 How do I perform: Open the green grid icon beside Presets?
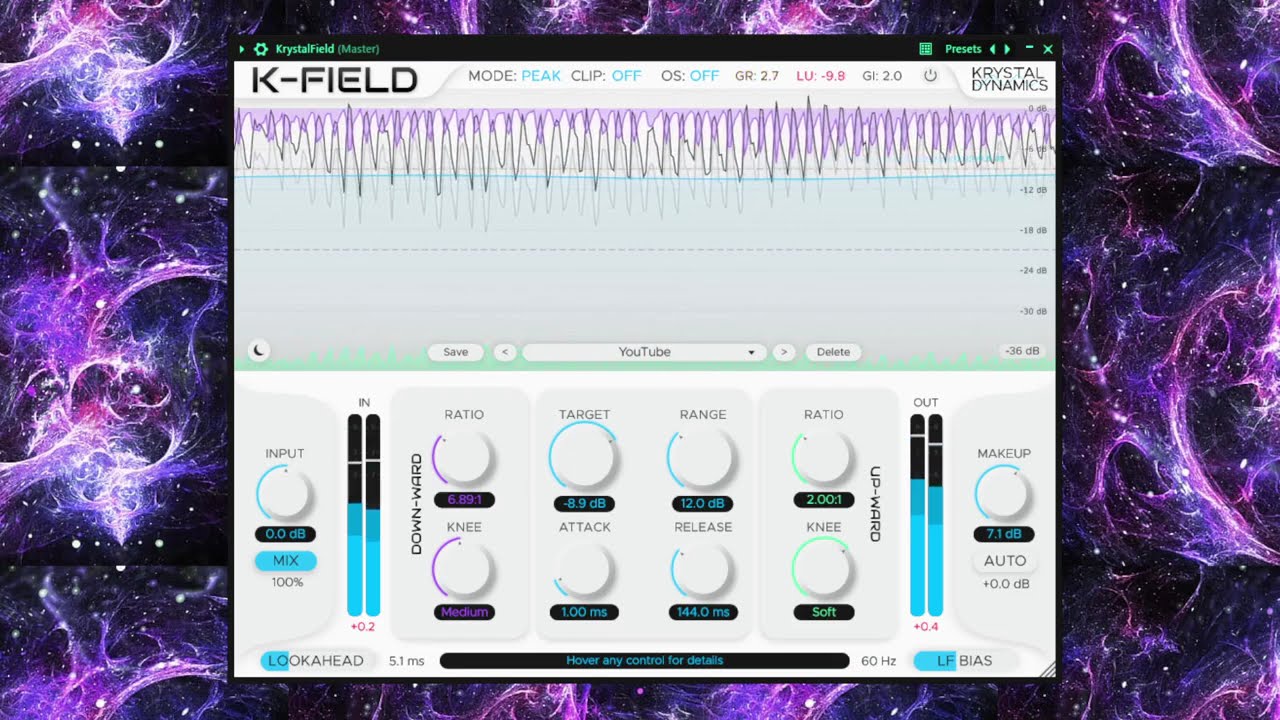925,49
